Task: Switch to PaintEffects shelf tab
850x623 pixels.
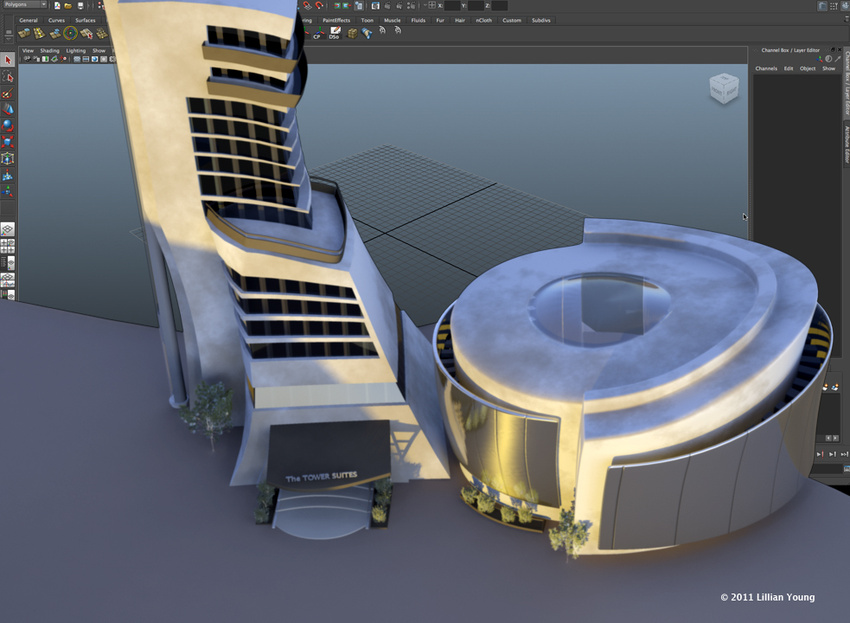Action: coord(336,20)
